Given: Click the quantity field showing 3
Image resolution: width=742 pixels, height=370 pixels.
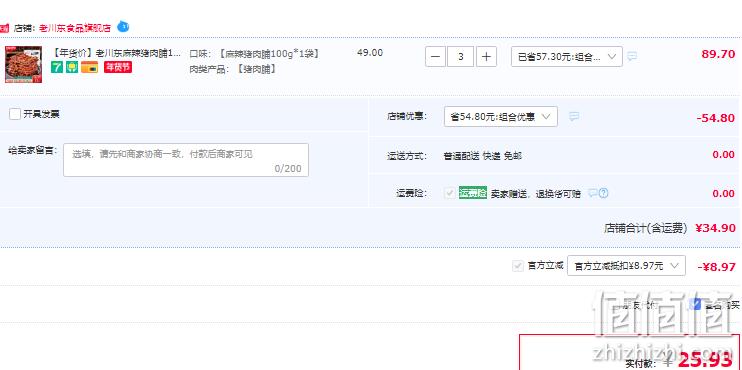Looking at the screenshot, I should 460,57.
